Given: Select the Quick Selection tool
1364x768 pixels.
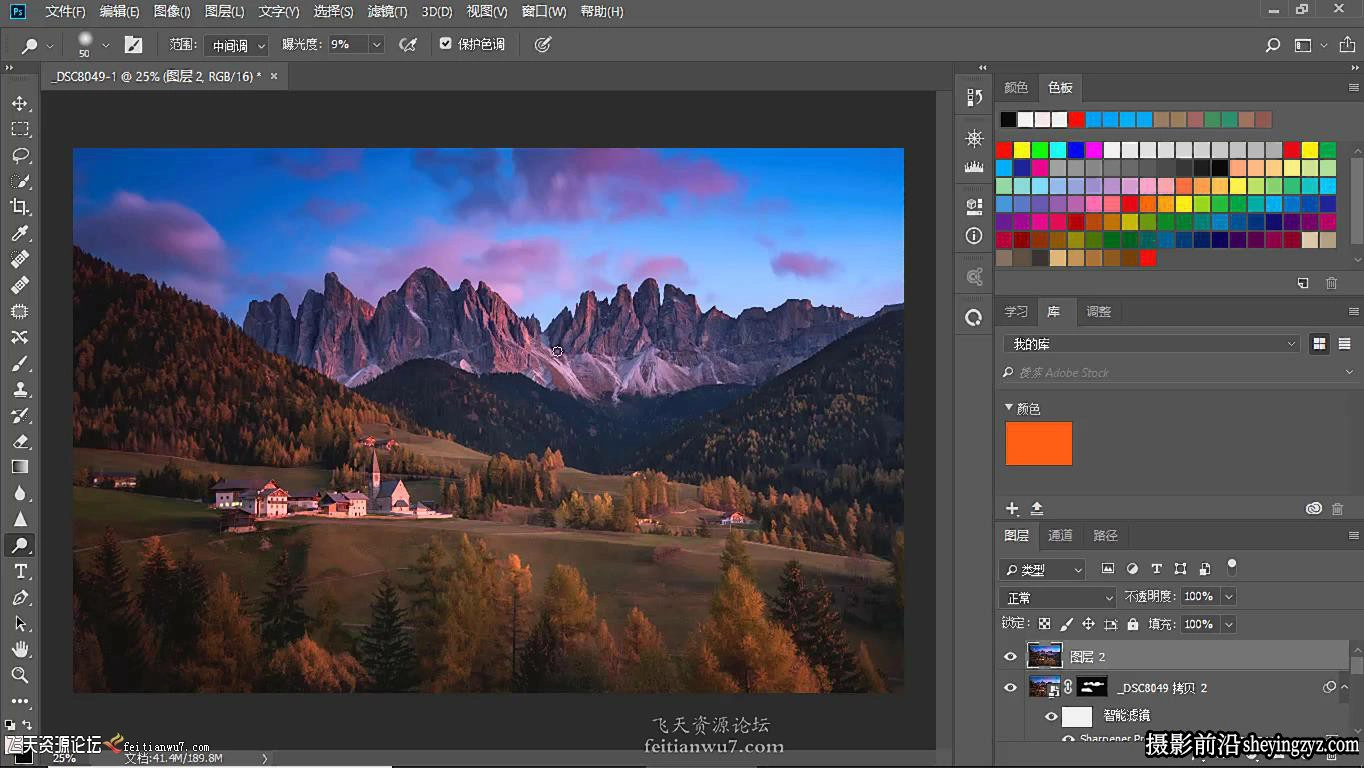Looking at the screenshot, I should pyautogui.click(x=20, y=181).
